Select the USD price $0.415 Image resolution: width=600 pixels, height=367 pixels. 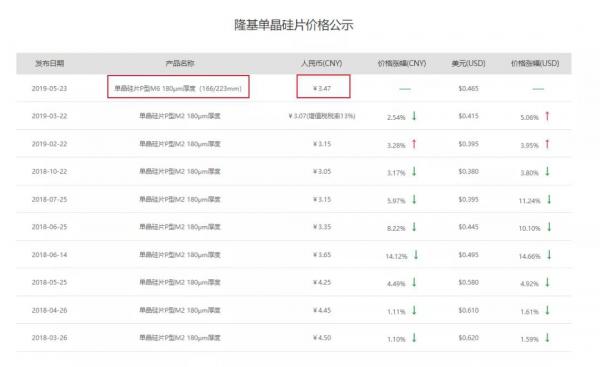click(468, 116)
